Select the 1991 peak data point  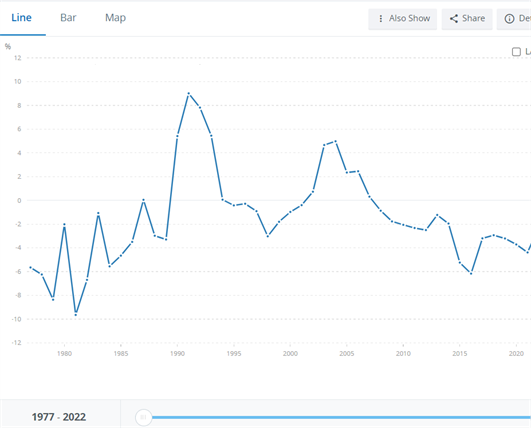click(x=189, y=93)
